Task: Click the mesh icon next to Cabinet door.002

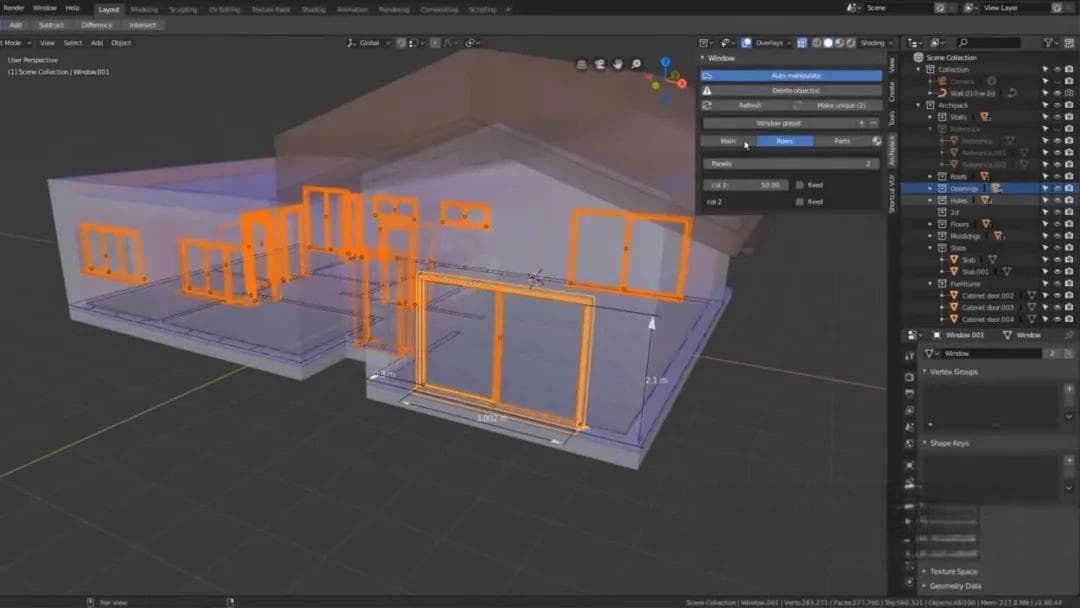Action: click(x=954, y=295)
